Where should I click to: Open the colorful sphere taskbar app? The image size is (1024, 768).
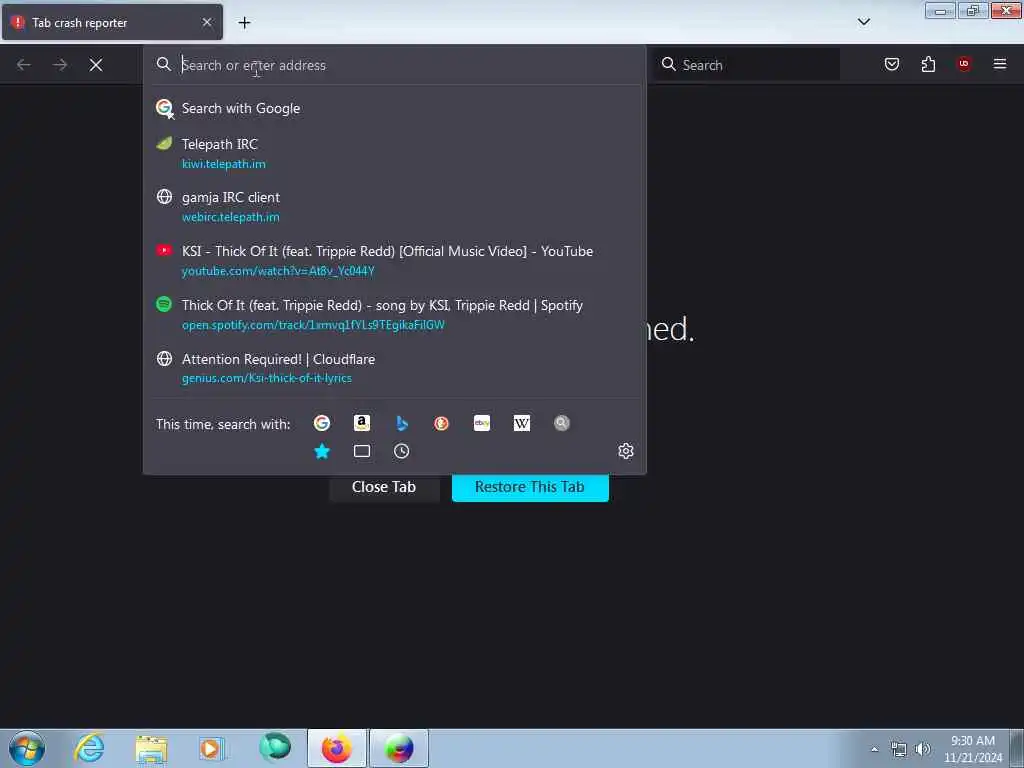click(x=399, y=748)
